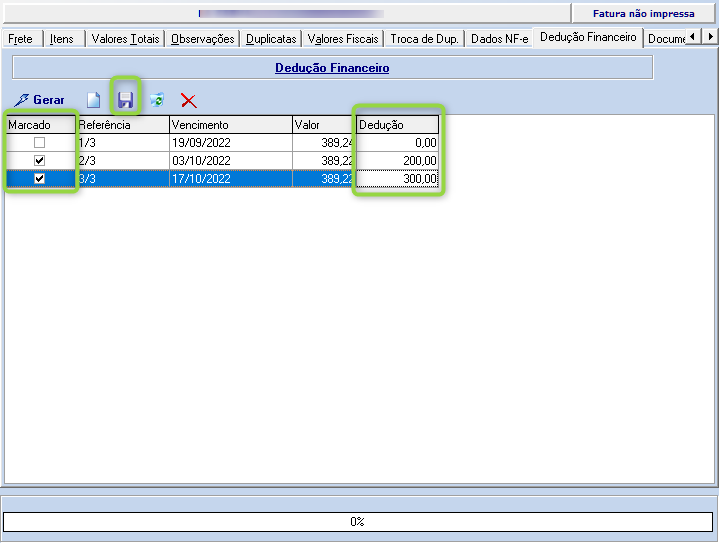The height and width of the screenshot is (543, 719).
Task: Open the Duplicatas tab
Action: coord(271,39)
